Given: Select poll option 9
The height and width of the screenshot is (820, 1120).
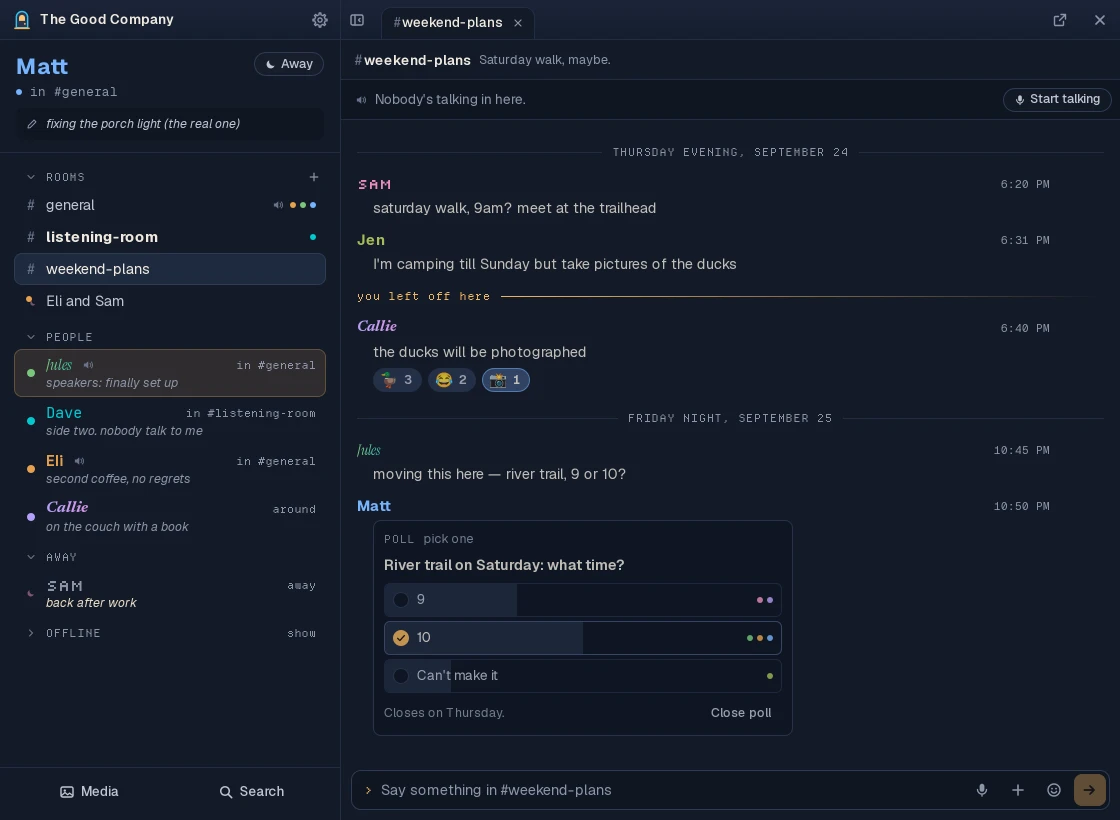Looking at the screenshot, I should pos(582,600).
